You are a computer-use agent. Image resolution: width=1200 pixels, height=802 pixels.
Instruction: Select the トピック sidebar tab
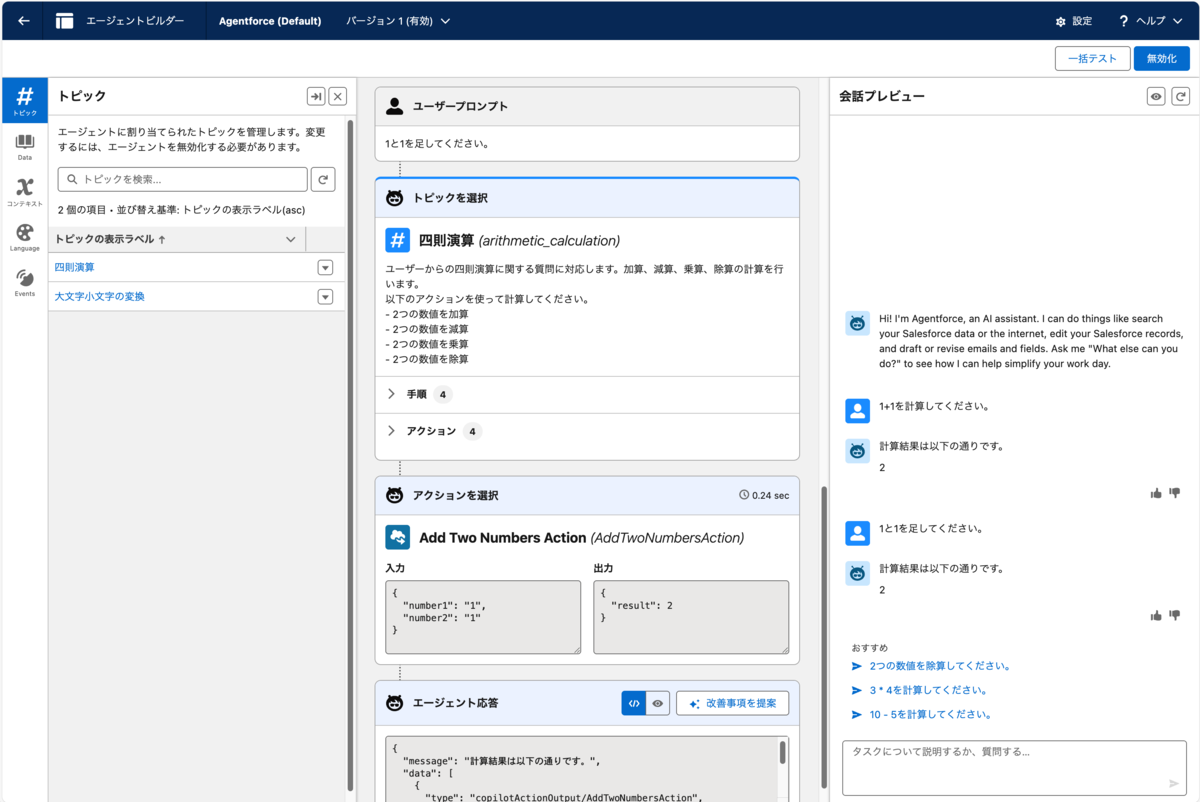pyautogui.click(x=25, y=100)
